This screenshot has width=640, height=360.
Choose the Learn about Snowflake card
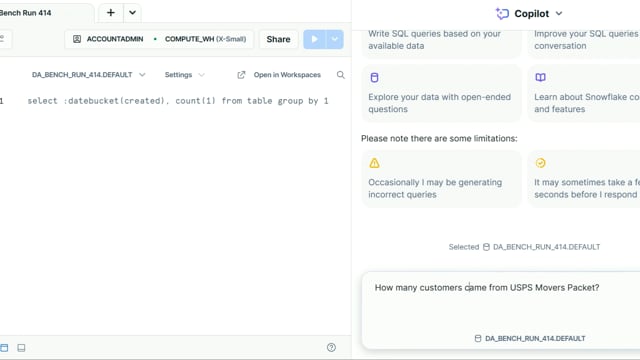click(x=584, y=93)
